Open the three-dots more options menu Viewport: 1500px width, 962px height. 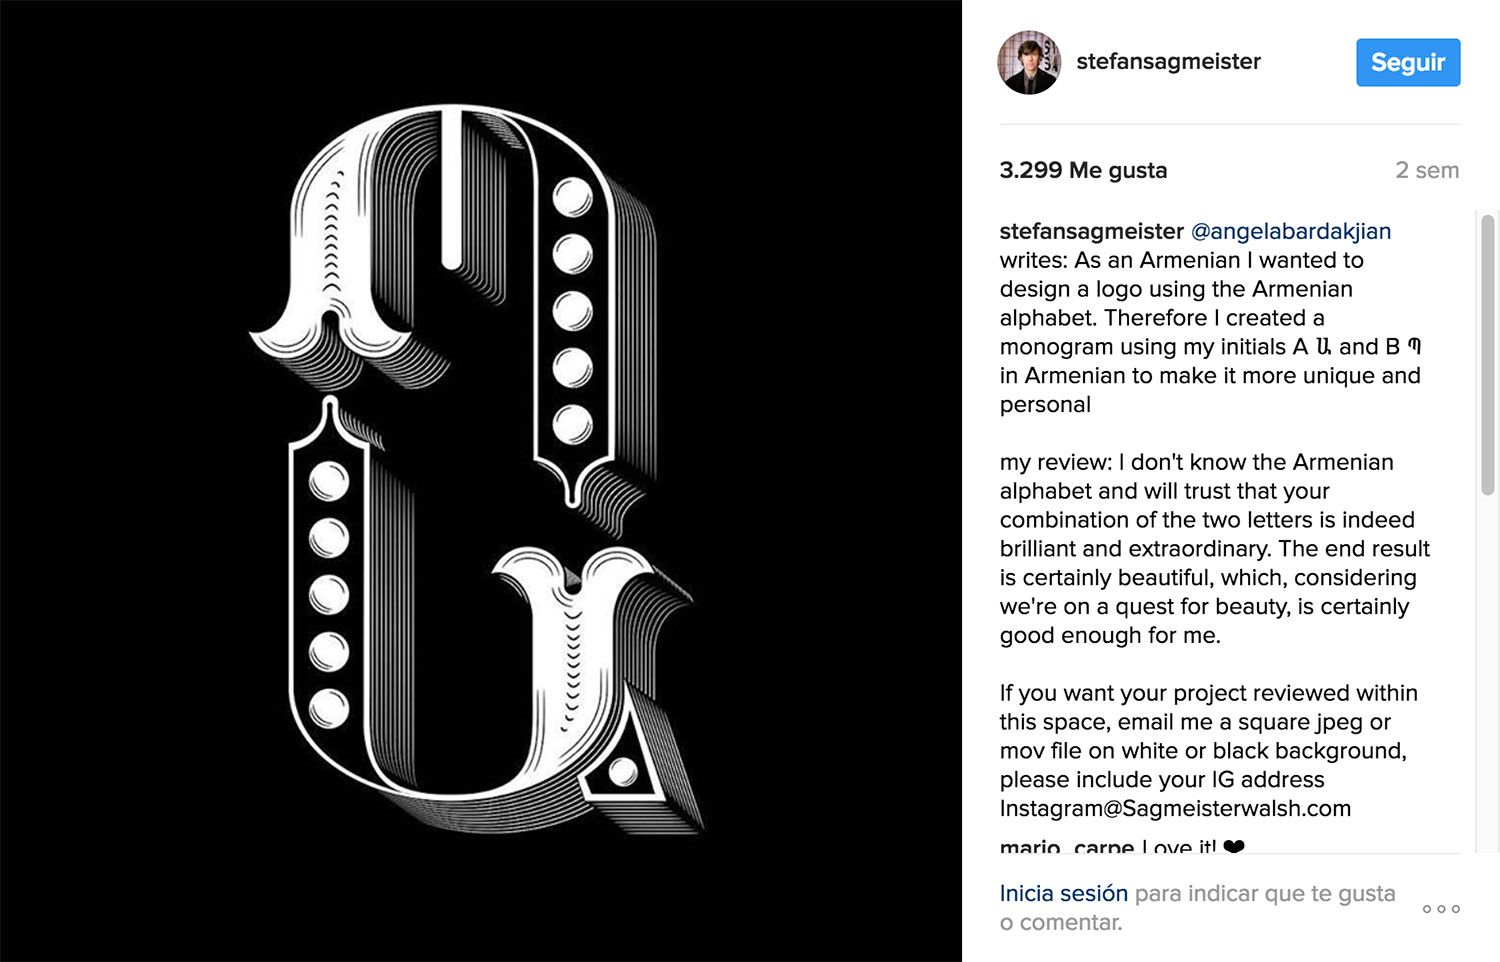click(1441, 909)
